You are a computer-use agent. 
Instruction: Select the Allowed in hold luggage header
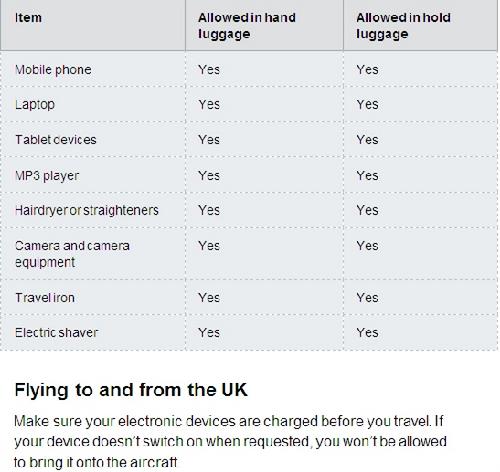pos(403,26)
